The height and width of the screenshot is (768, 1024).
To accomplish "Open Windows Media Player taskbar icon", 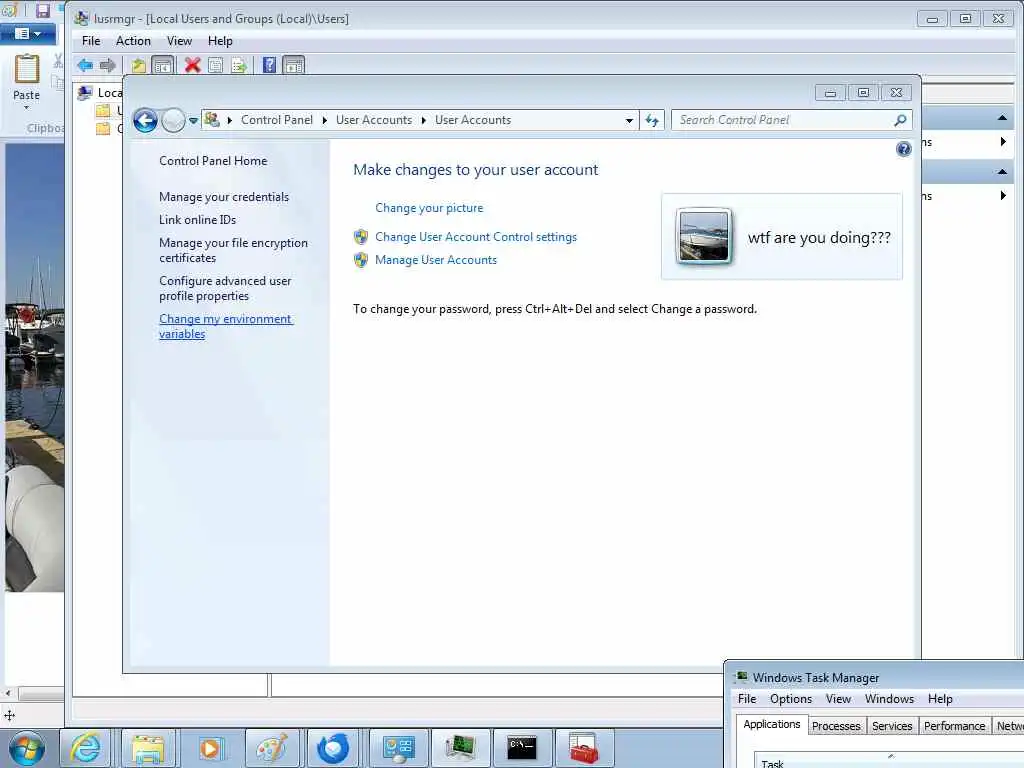I will [210, 748].
